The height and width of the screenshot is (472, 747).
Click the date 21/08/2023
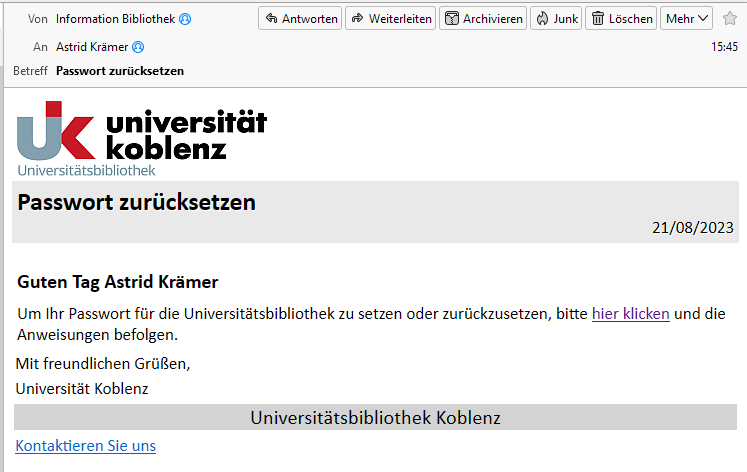click(693, 228)
